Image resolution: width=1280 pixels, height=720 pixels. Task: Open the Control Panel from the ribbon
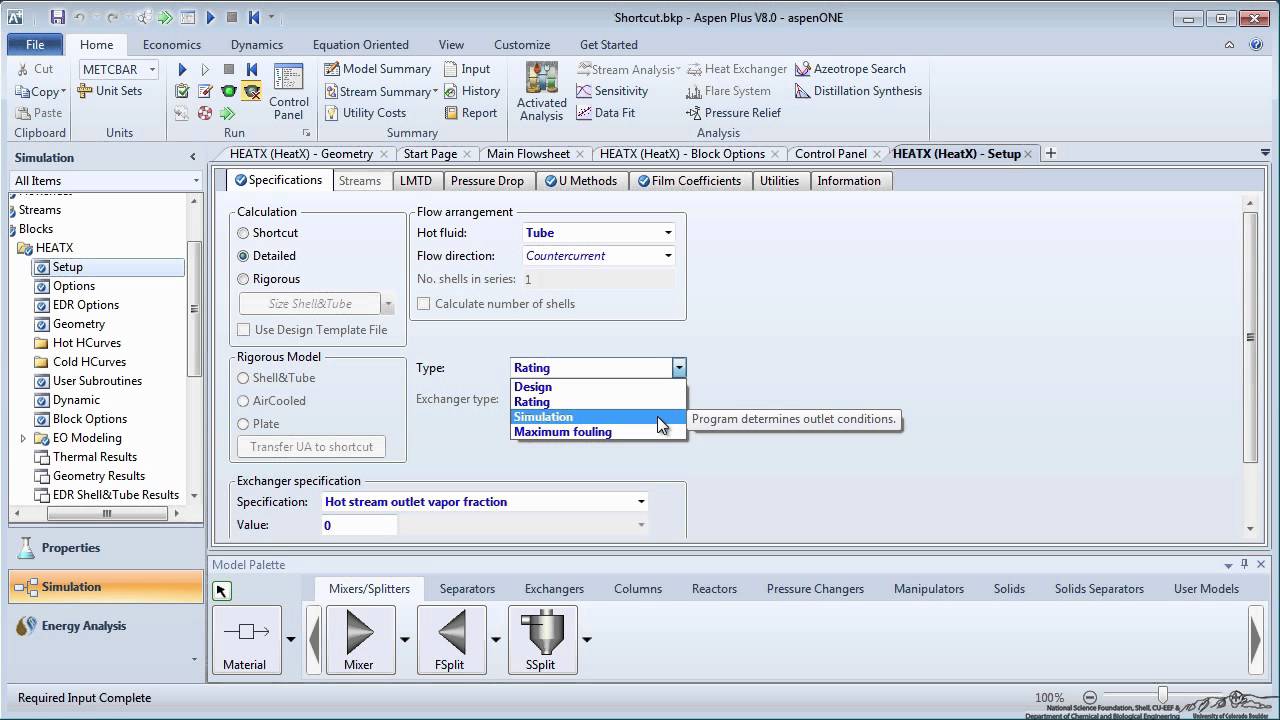288,92
